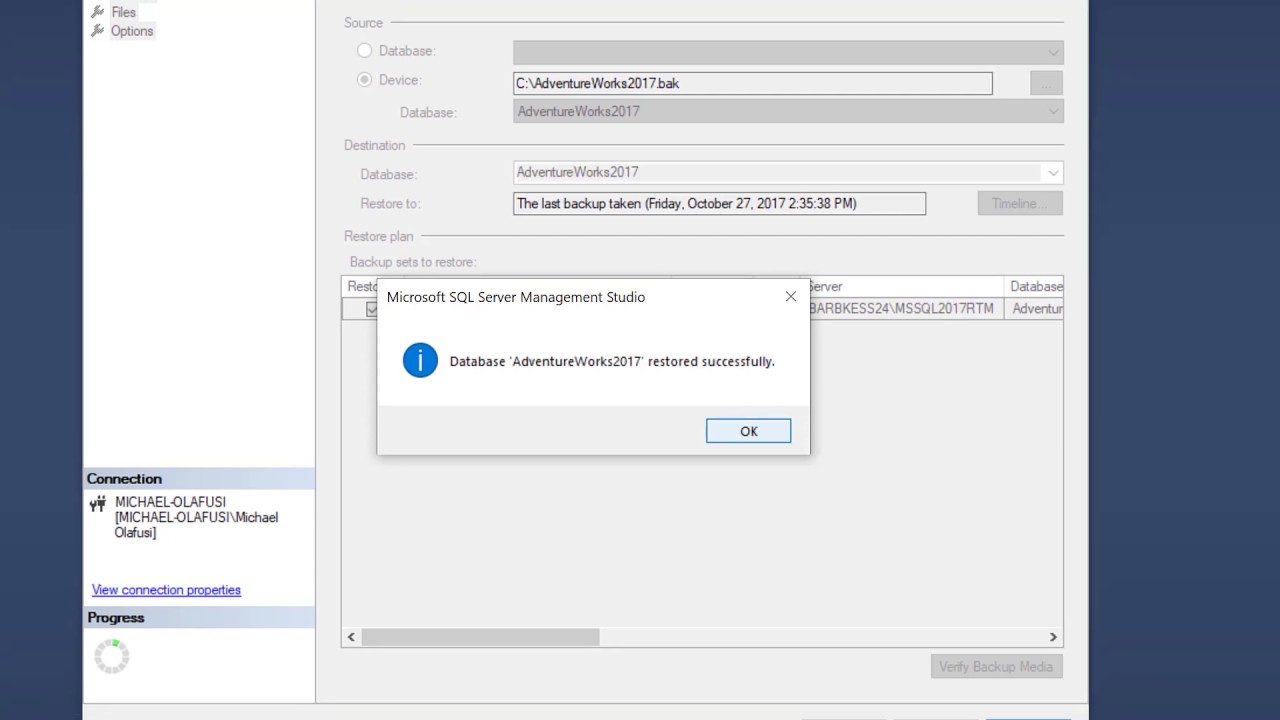Click the horizontal scrollbar thumb in backup grid
Image resolution: width=1280 pixels, height=720 pixels.
480,637
